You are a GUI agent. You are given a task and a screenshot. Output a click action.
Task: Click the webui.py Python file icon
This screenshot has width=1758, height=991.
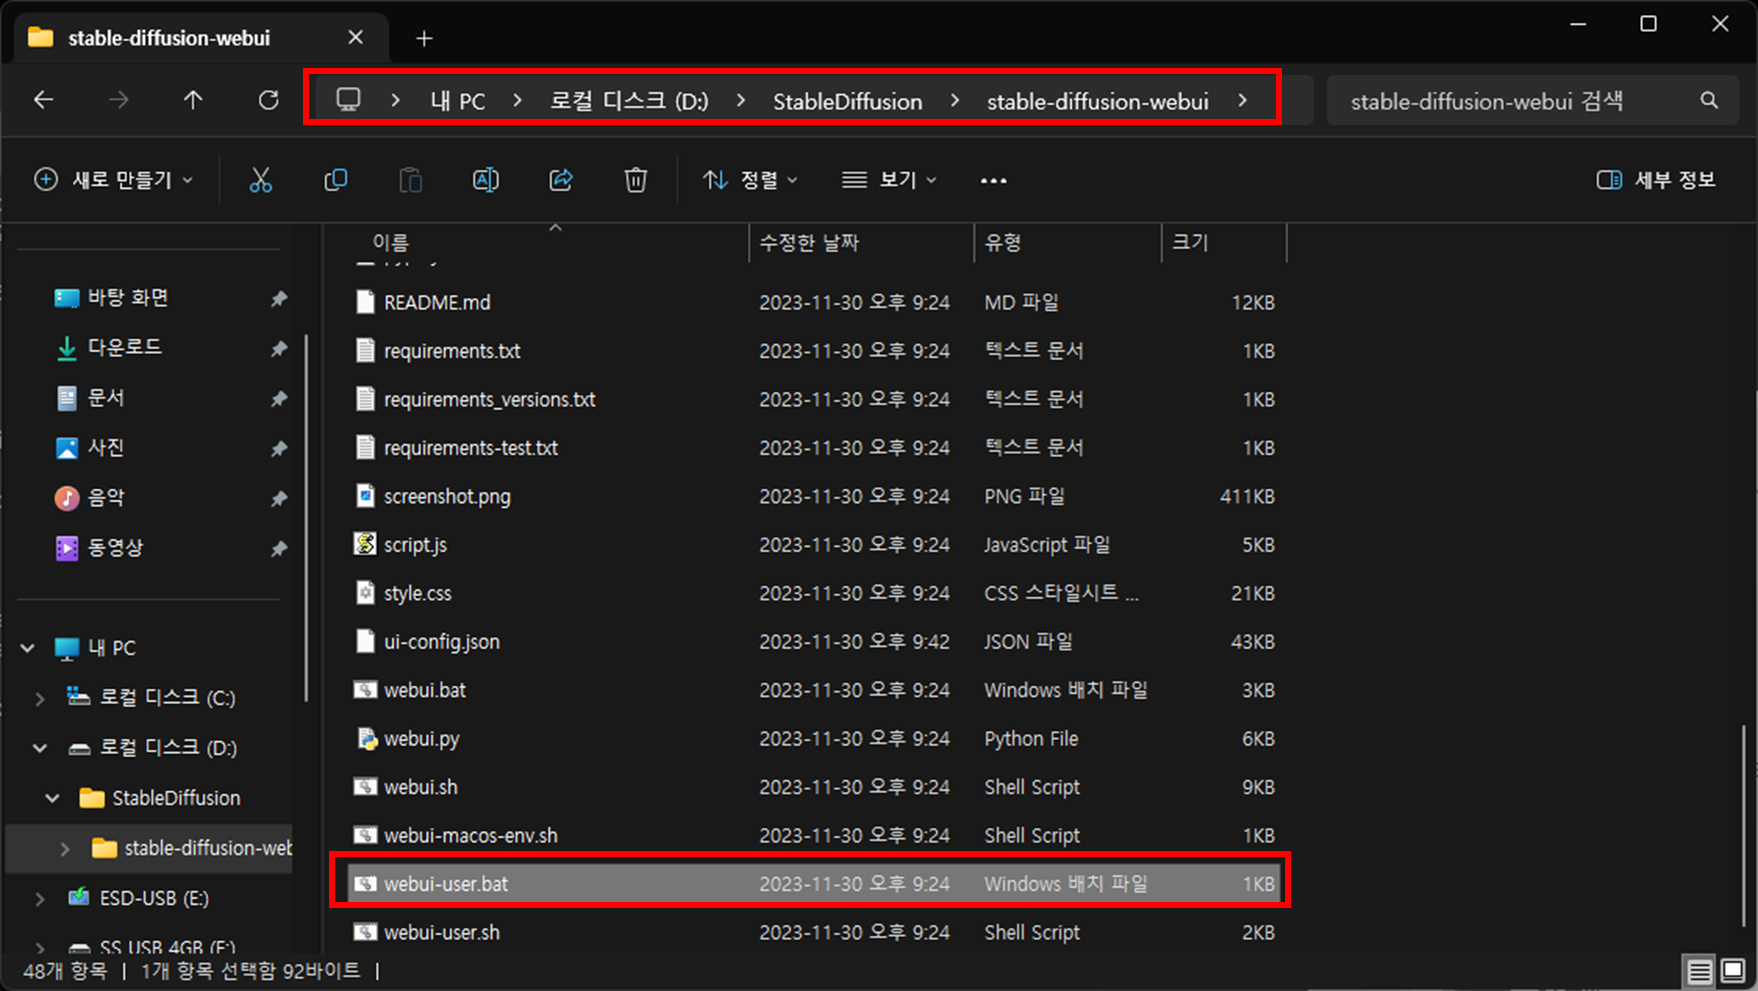tap(365, 738)
